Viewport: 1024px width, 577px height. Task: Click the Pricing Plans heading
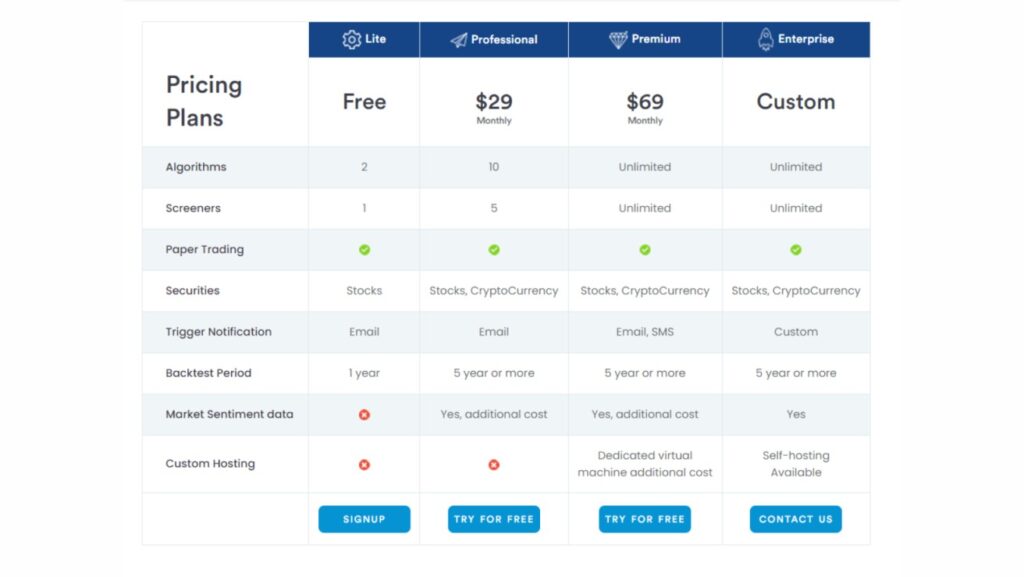(204, 101)
